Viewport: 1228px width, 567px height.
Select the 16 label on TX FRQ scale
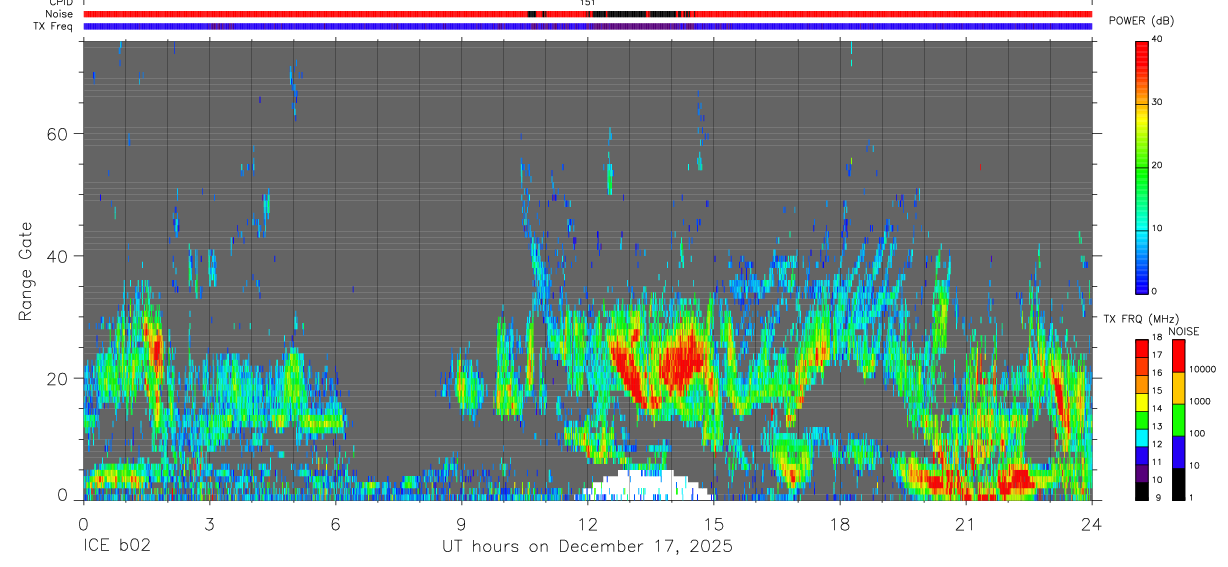click(1158, 372)
